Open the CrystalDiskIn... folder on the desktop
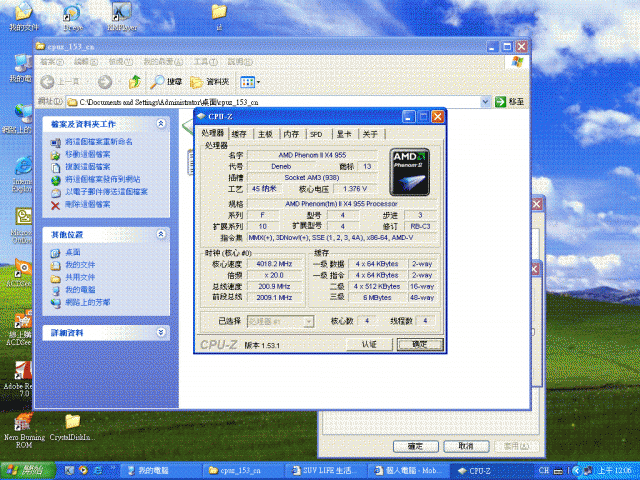Viewport: 640px width, 480px height. coord(72,427)
